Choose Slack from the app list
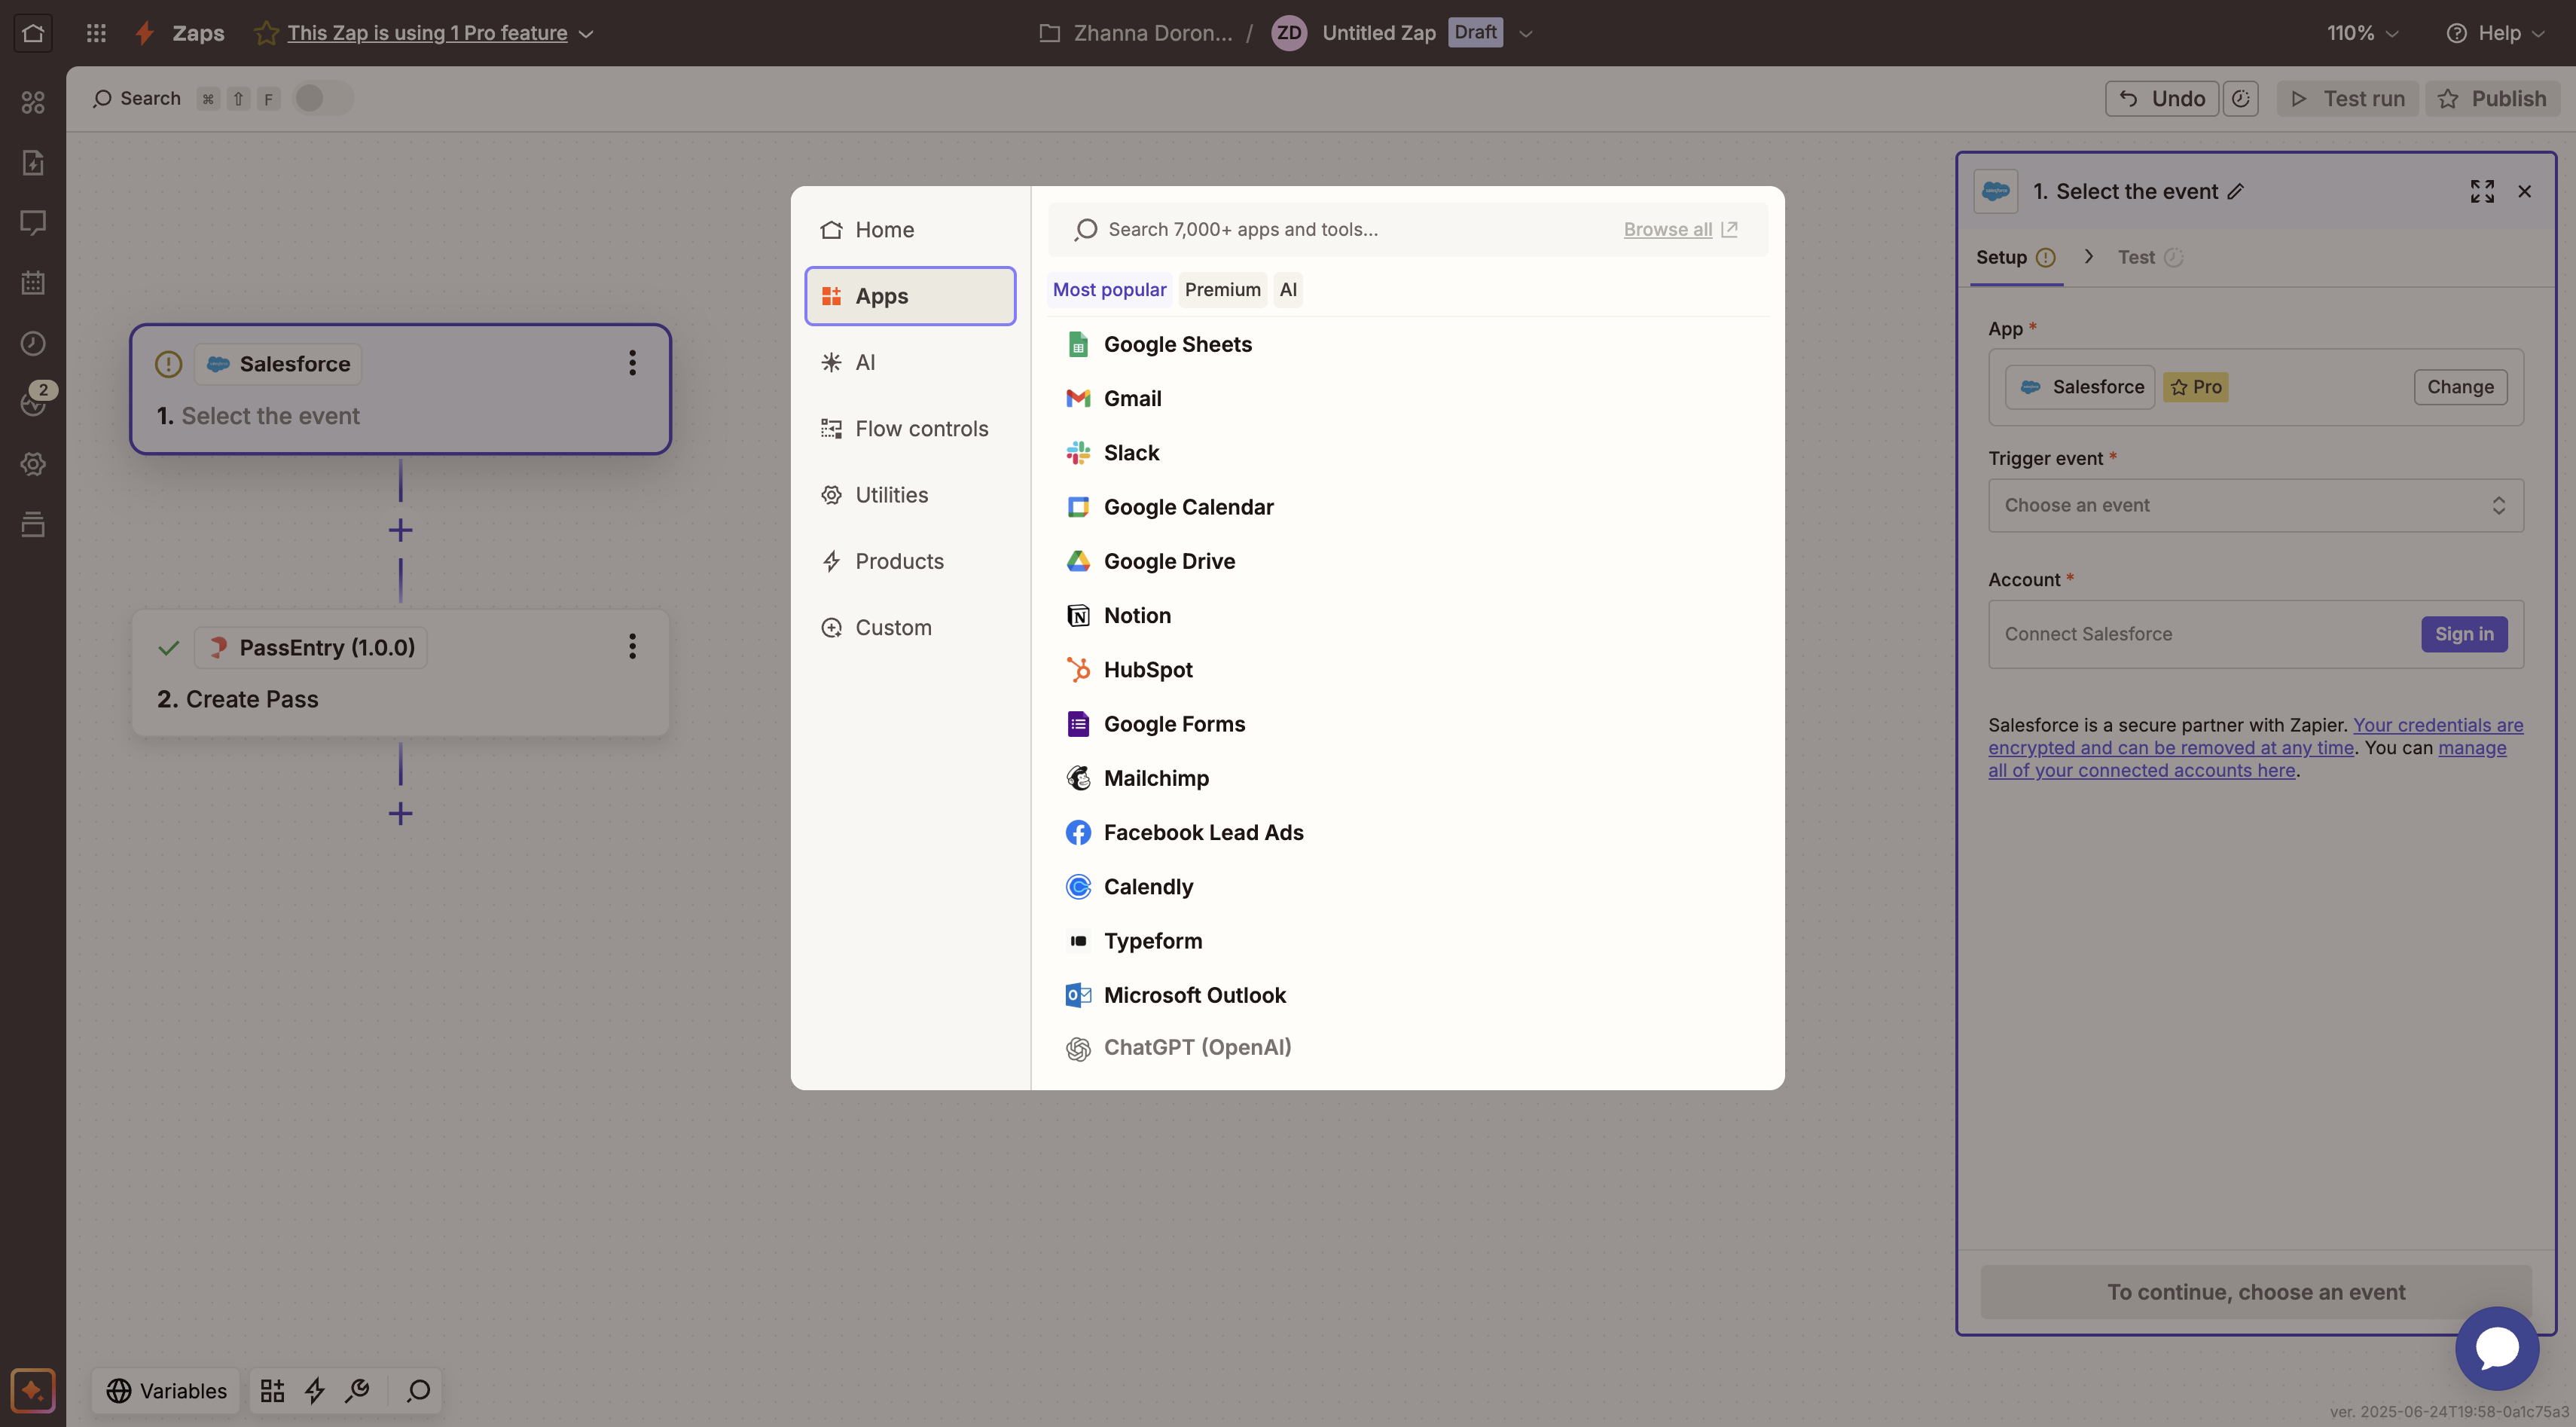Viewport: 2576px width, 1427px height. (x=1406, y=452)
